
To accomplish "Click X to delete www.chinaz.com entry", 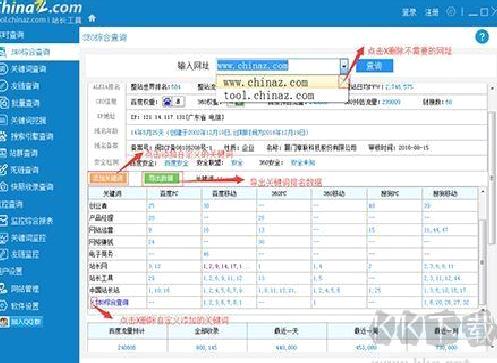I will point(343,81).
